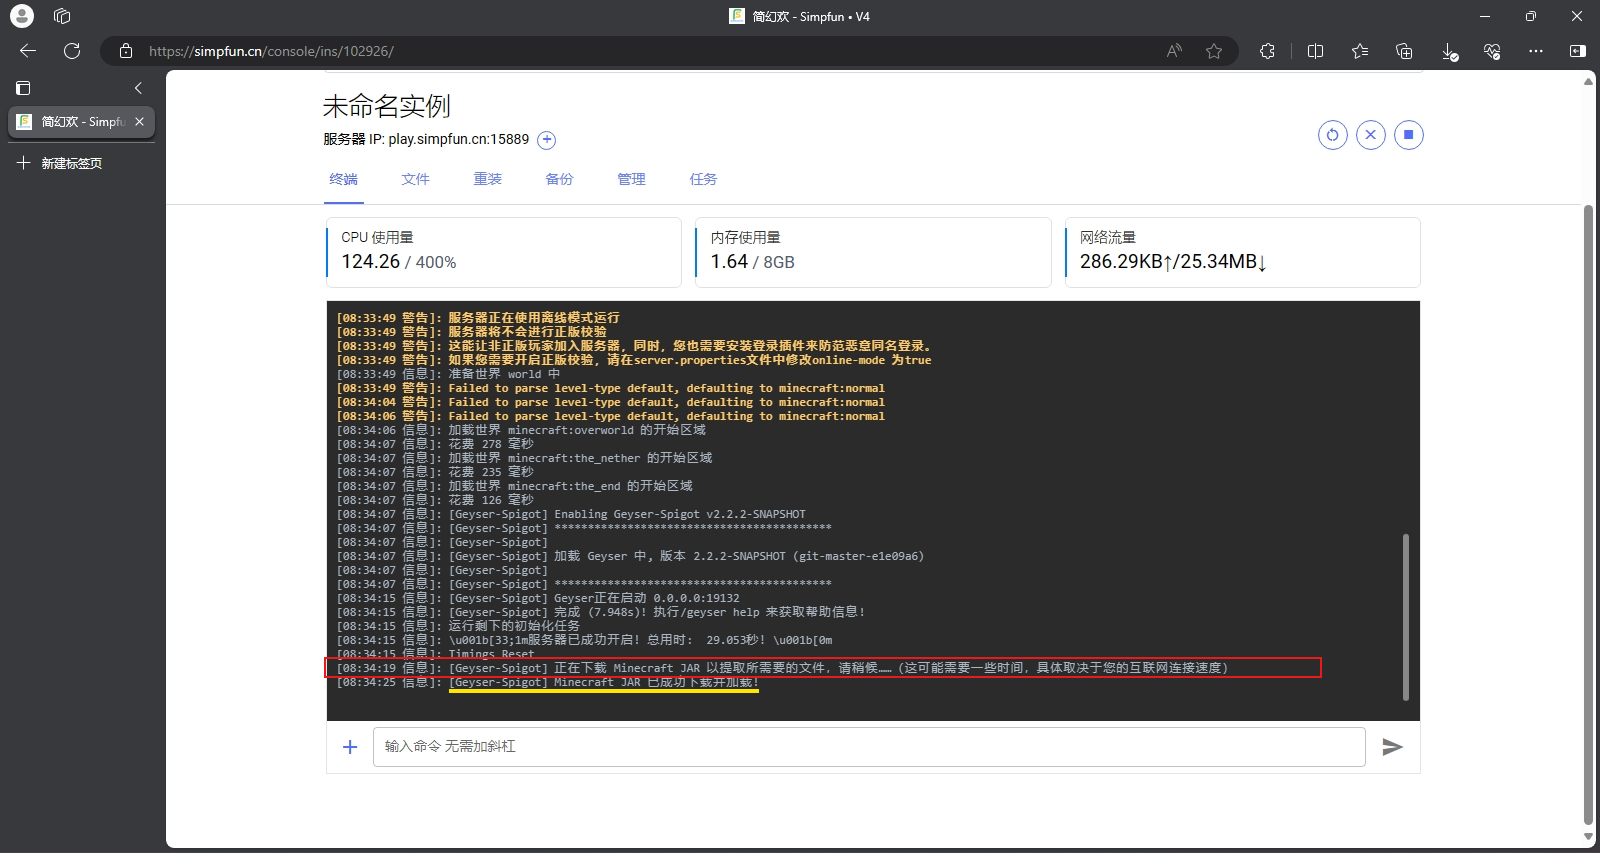Viewport: 1600px width, 853px height.
Task: Open browser settings and more menu
Action: pos(1536,51)
